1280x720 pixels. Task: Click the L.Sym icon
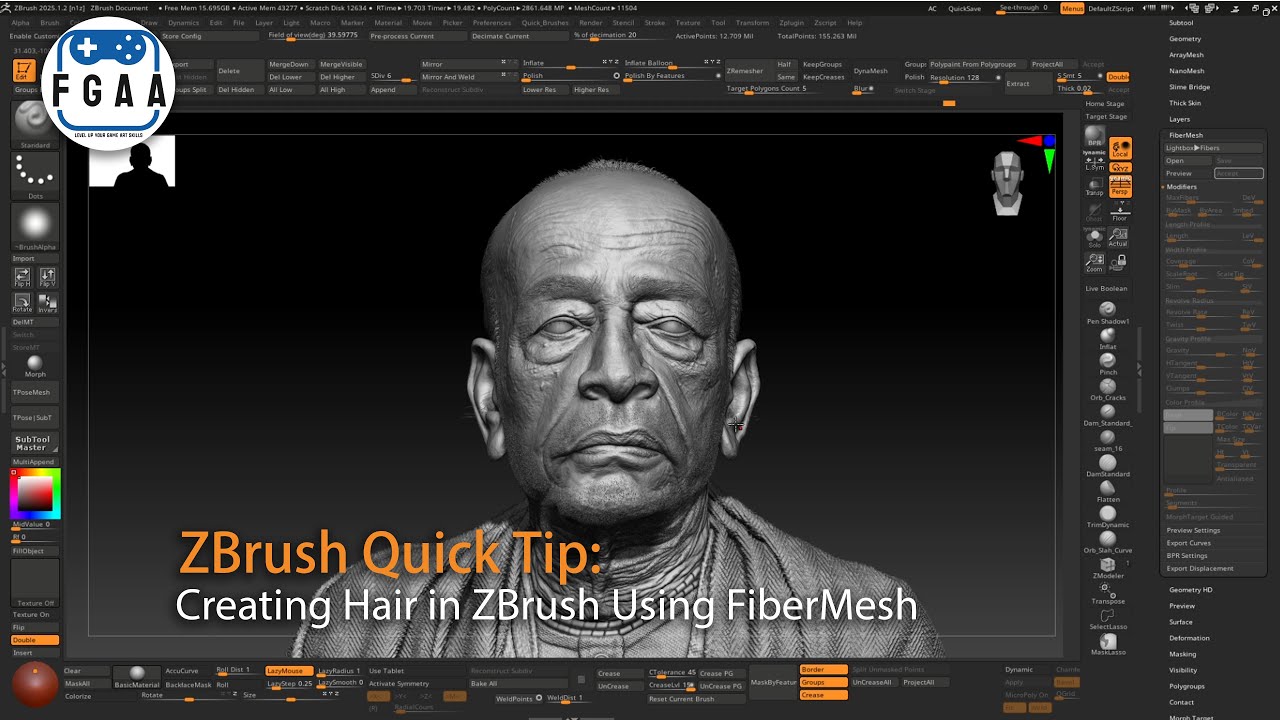(x=1095, y=162)
